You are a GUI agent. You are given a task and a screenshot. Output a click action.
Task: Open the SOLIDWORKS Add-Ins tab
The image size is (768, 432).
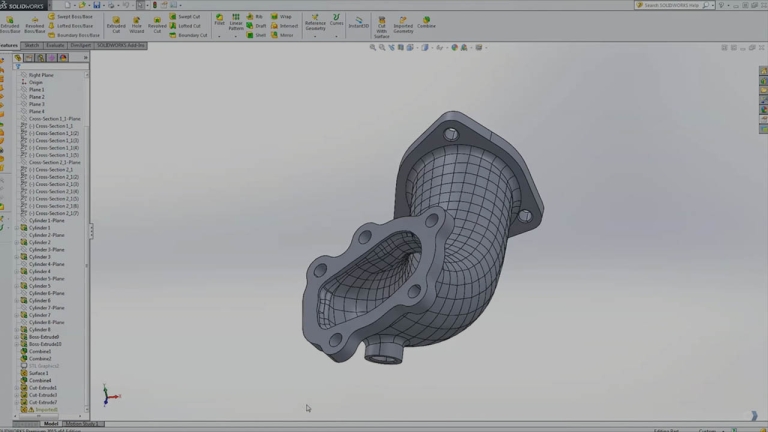pyautogui.click(x=120, y=46)
